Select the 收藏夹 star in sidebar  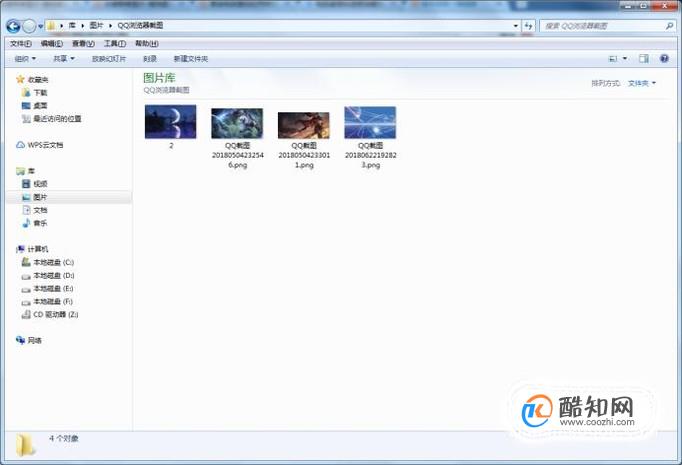tap(20, 80)
